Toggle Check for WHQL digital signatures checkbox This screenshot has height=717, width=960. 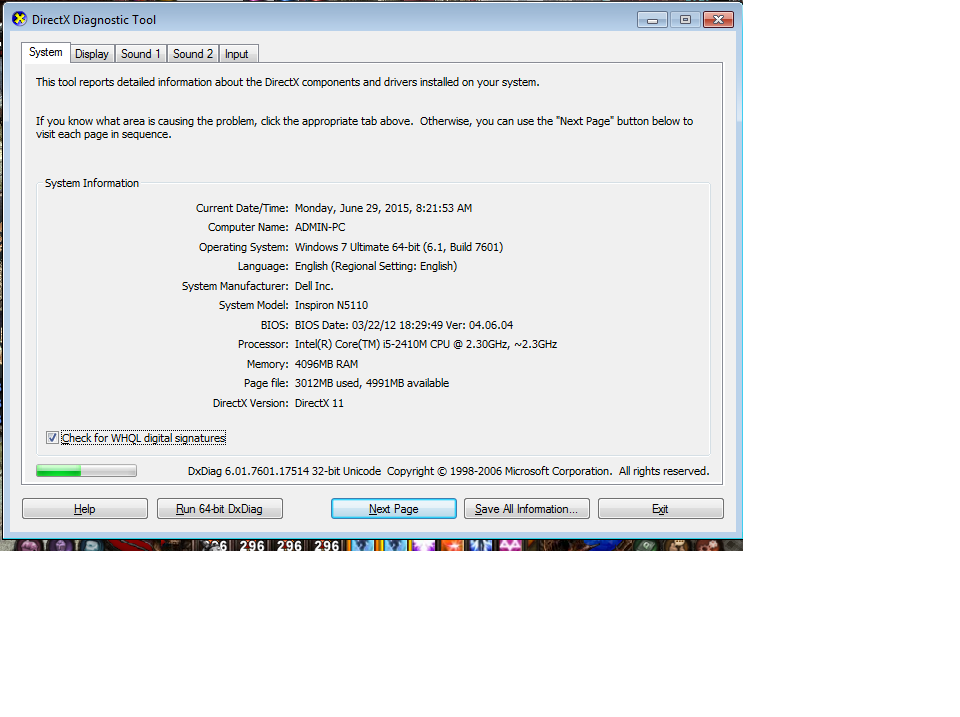[x=52, y=438]
